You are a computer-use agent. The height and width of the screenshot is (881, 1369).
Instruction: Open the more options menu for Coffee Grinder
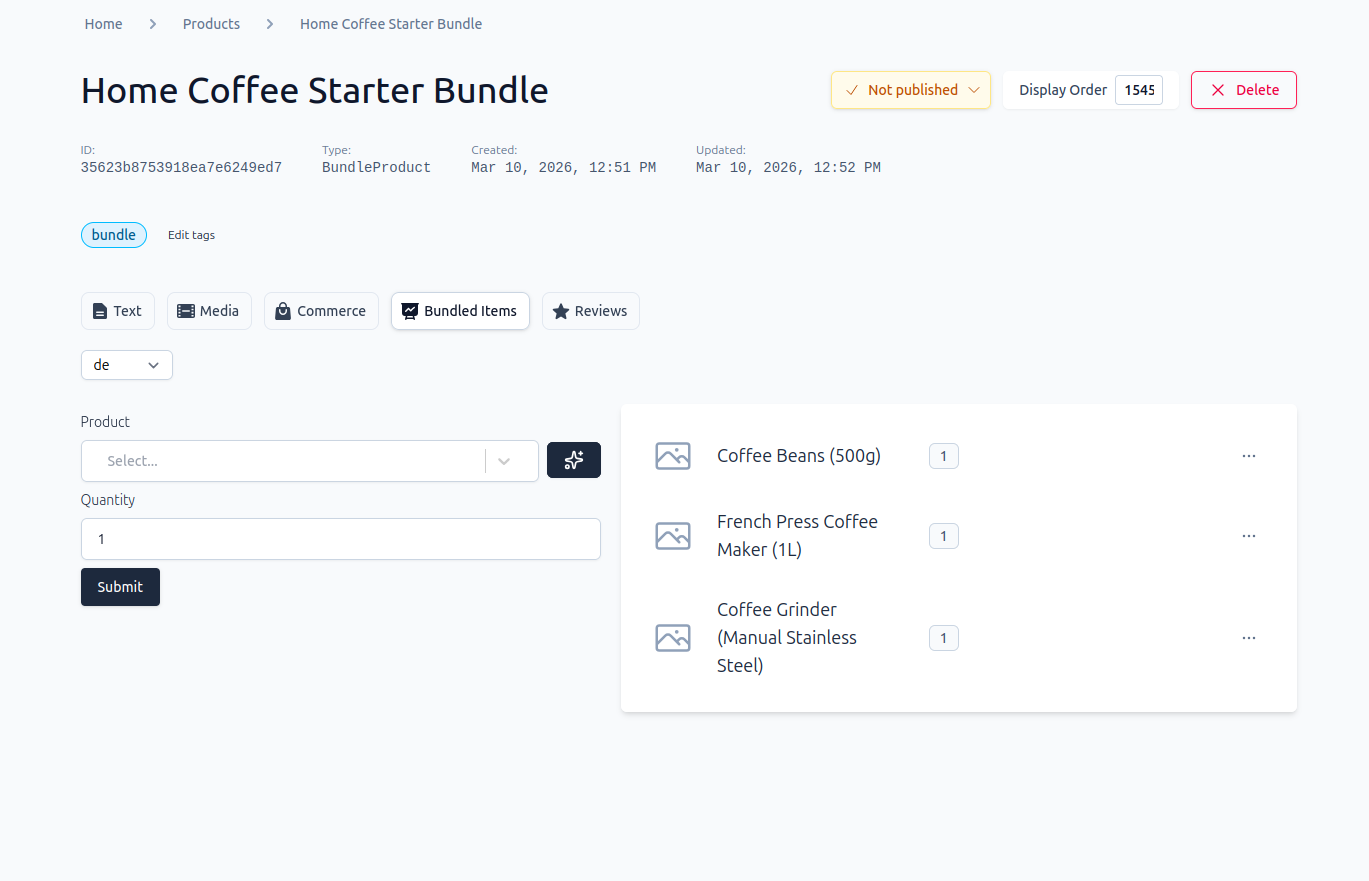[x=1248, y=638]
